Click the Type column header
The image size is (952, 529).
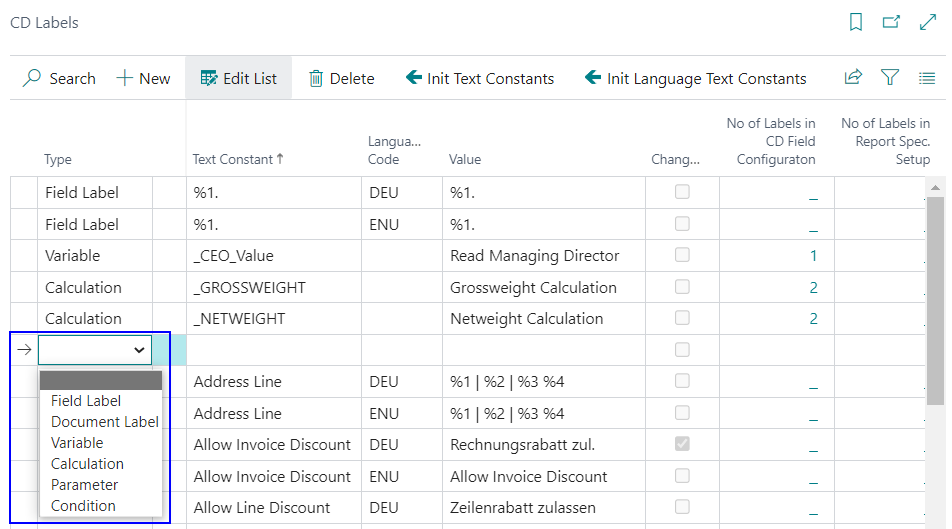coord(58,159)
